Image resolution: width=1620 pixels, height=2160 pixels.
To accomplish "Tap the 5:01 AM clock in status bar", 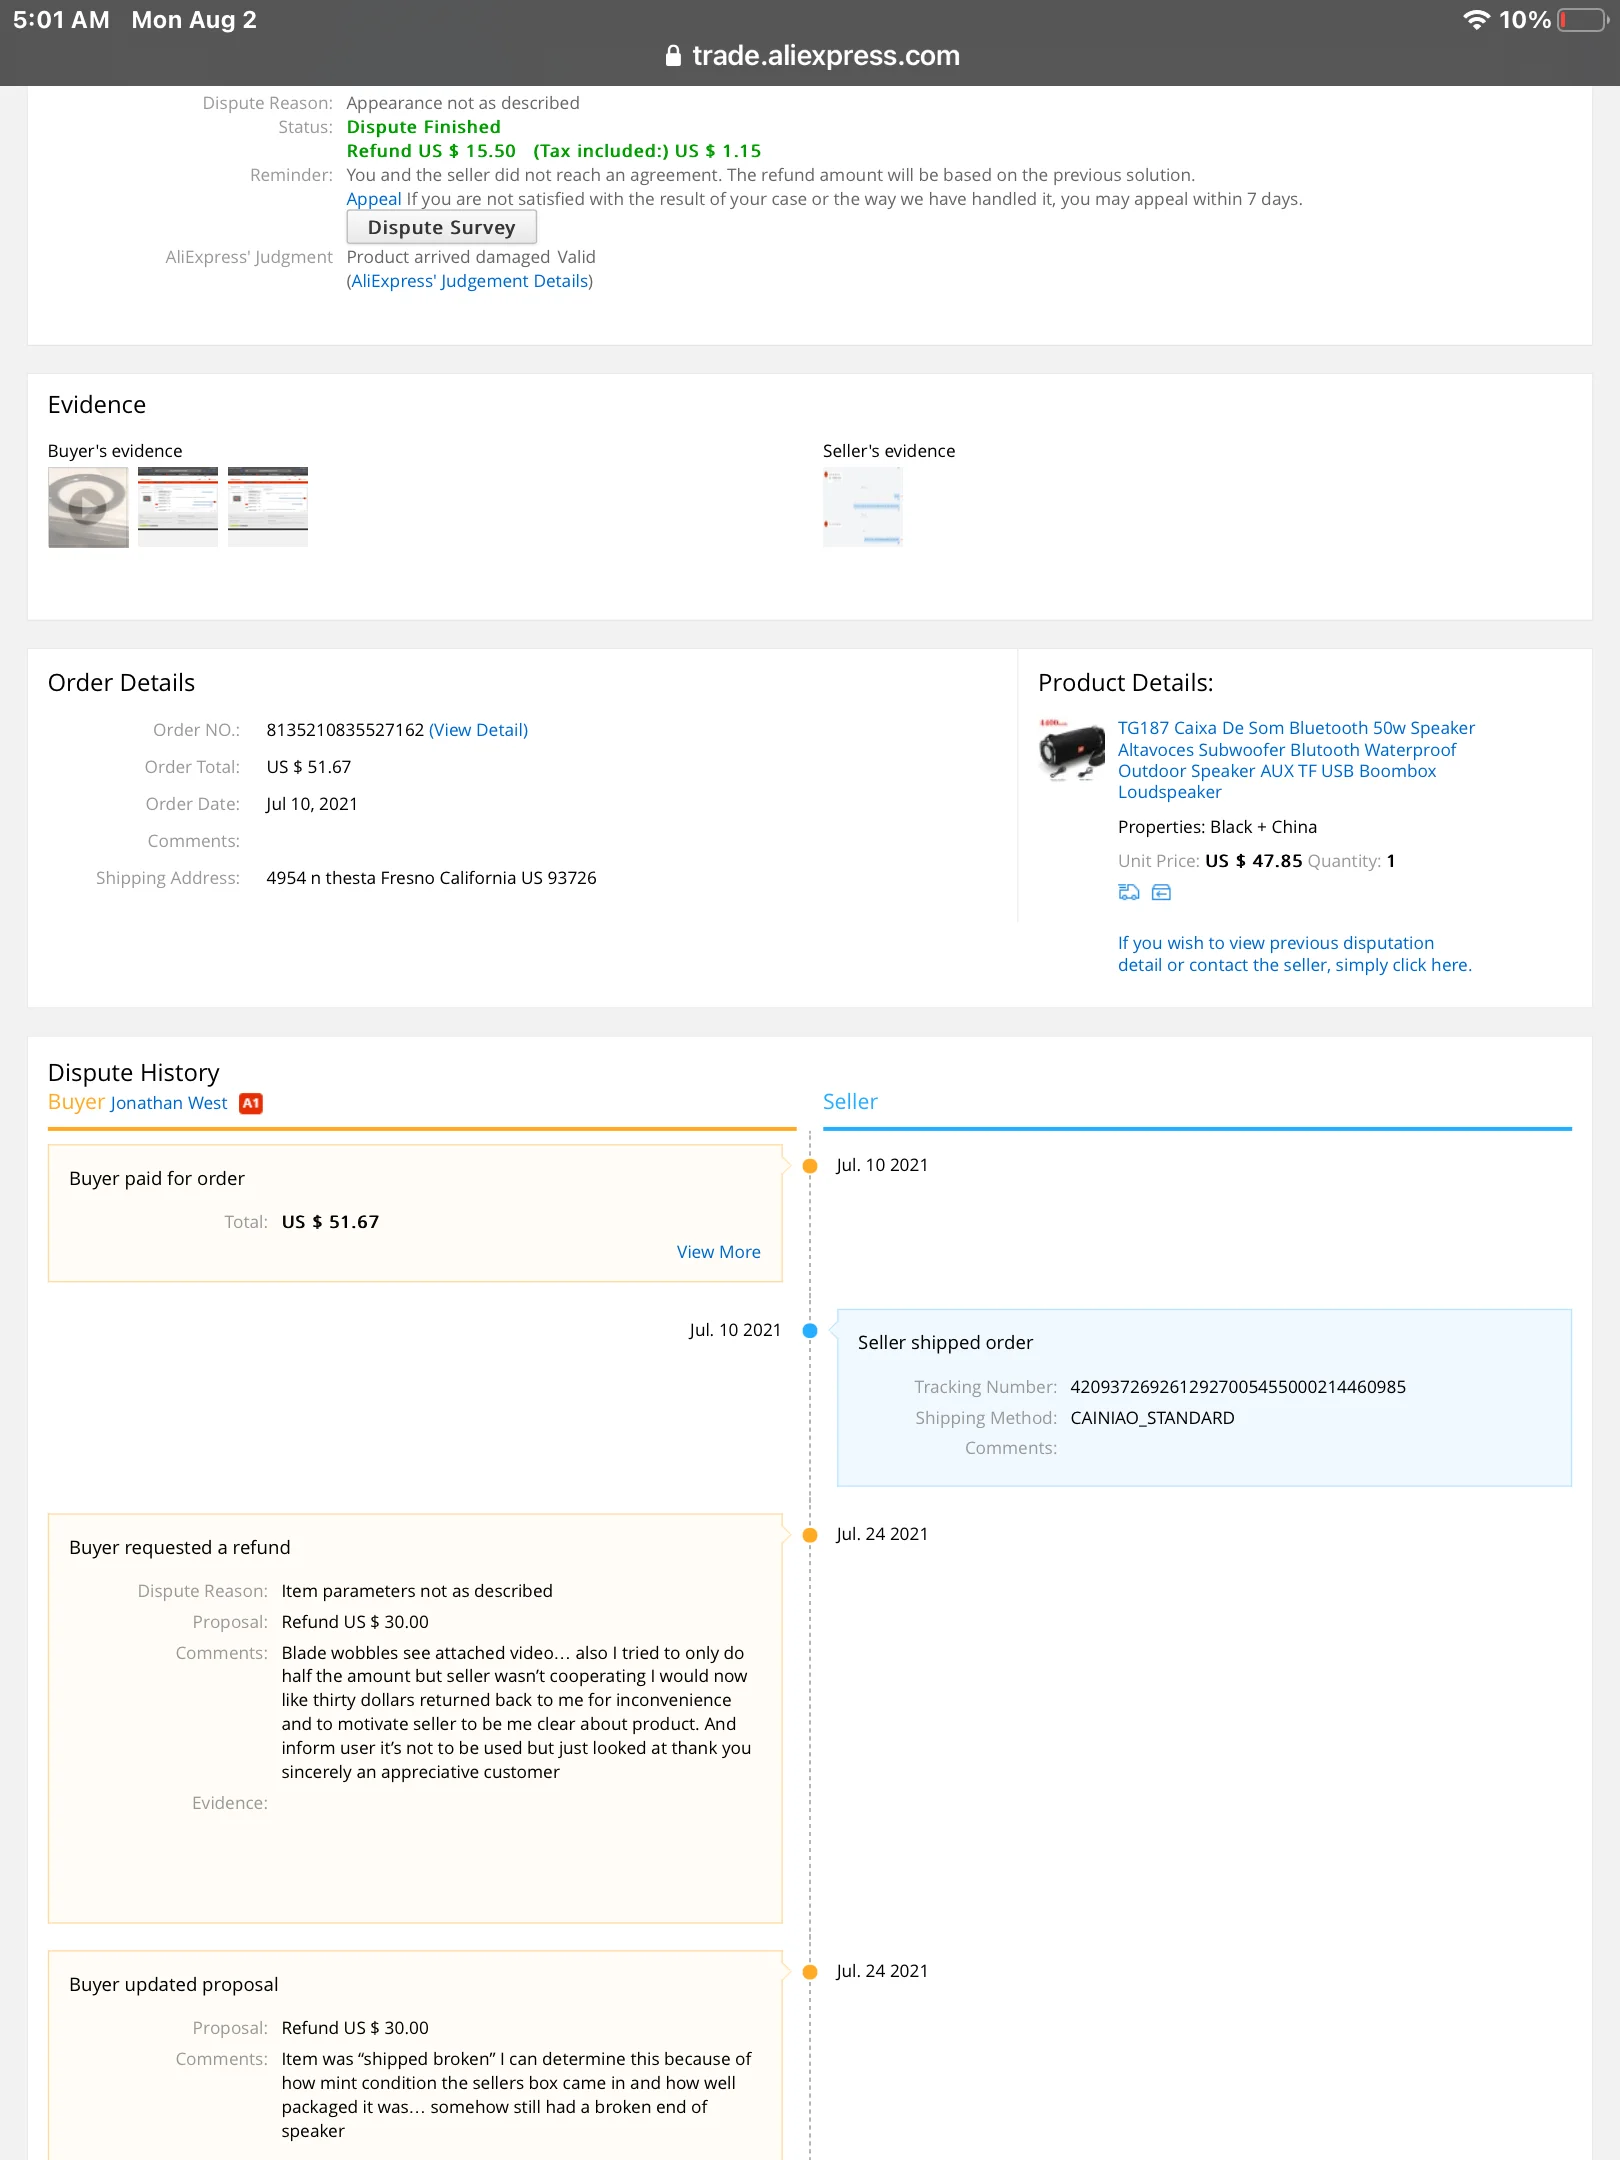I will click(x=61, y=20).
